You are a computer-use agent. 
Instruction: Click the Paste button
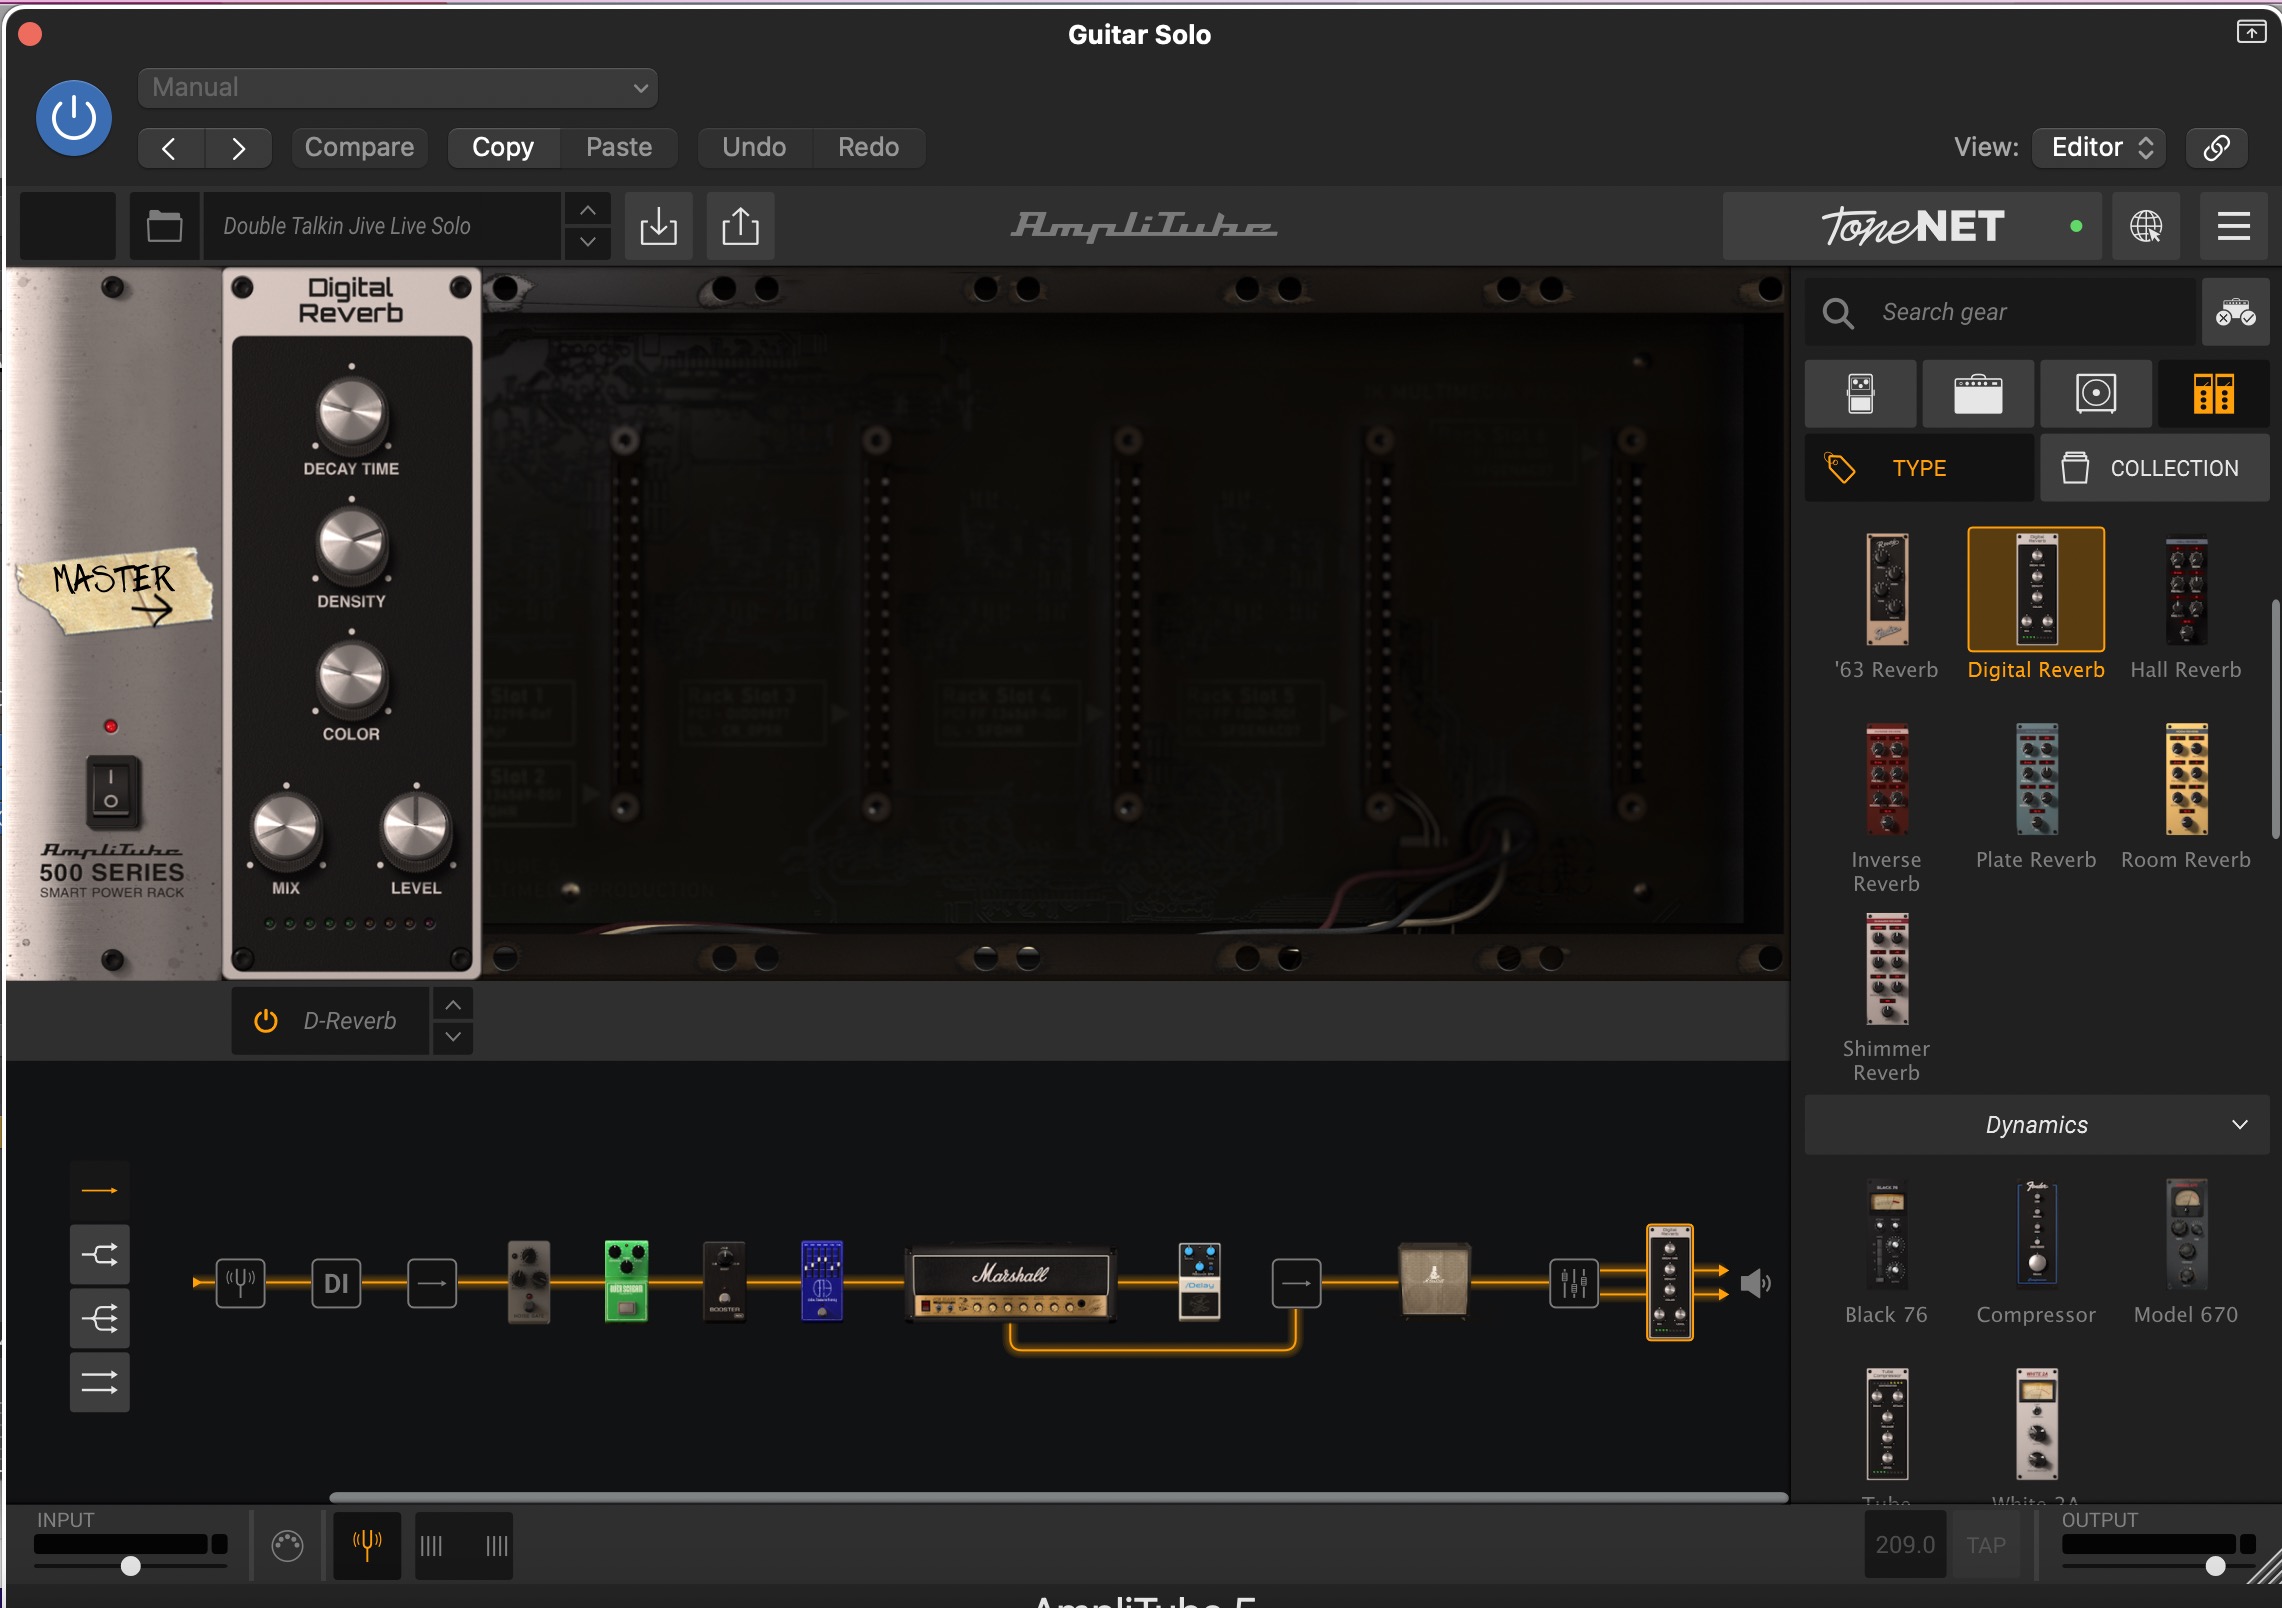point(619,148)
